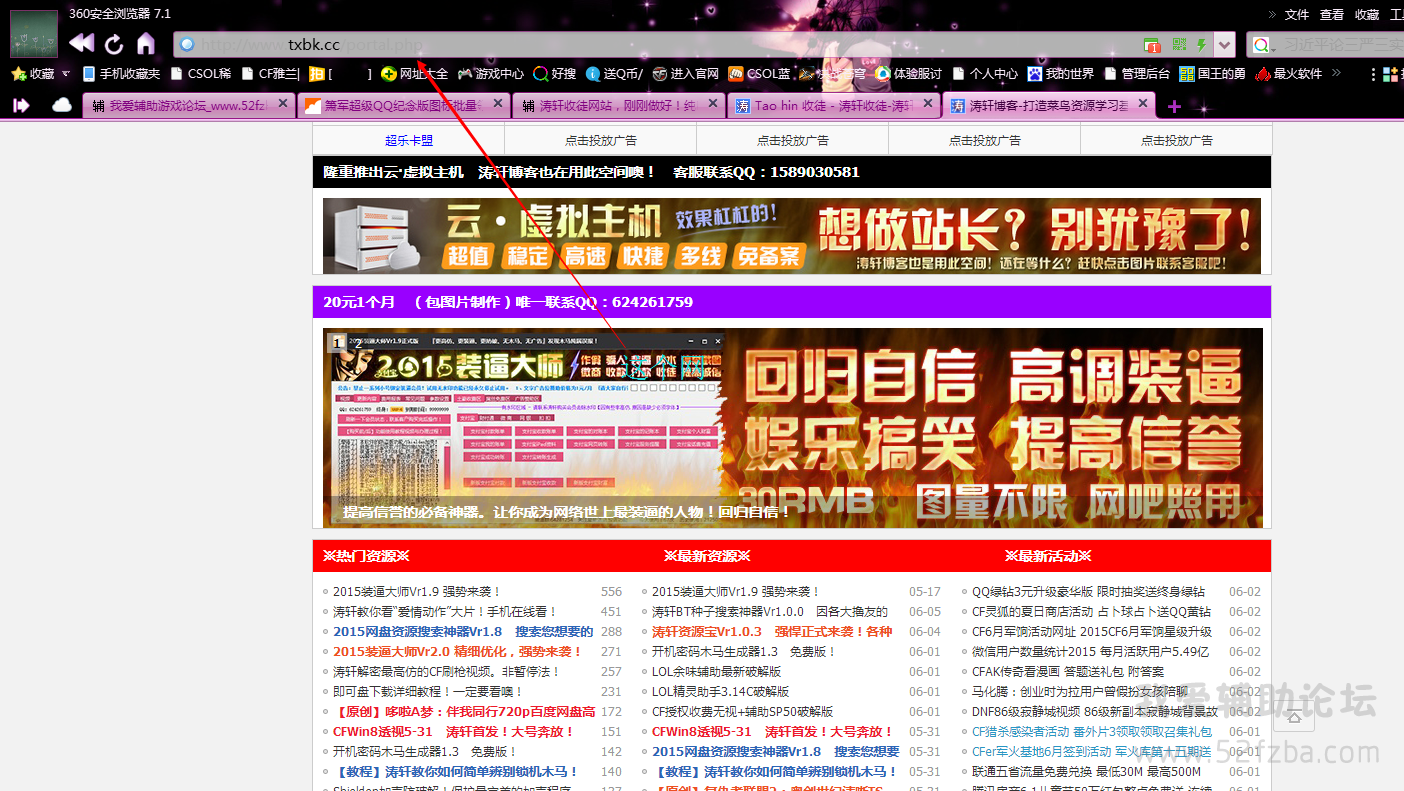Choose search engine from the search box icon
Screen dimensions: 1404x791
[x=1263, y=45]
